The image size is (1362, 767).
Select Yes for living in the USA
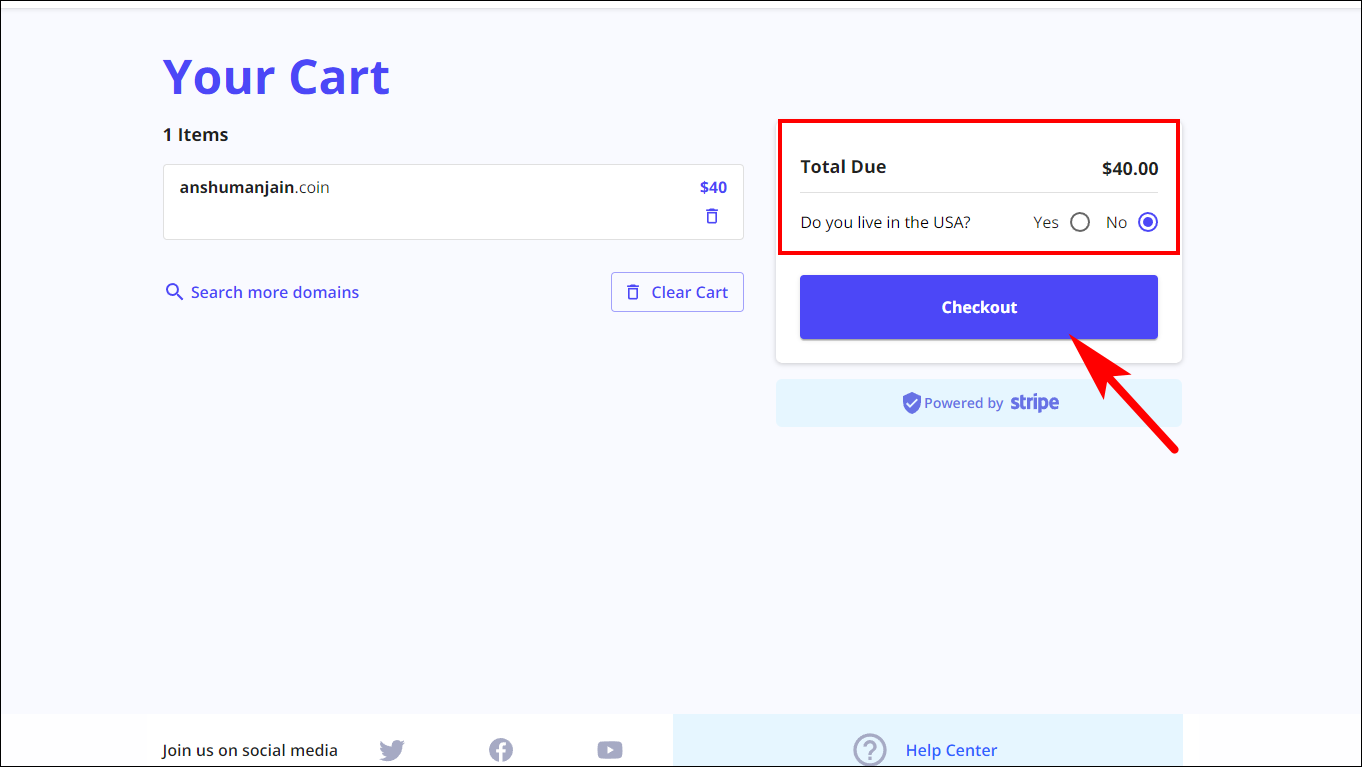(x=1080, y=222)
